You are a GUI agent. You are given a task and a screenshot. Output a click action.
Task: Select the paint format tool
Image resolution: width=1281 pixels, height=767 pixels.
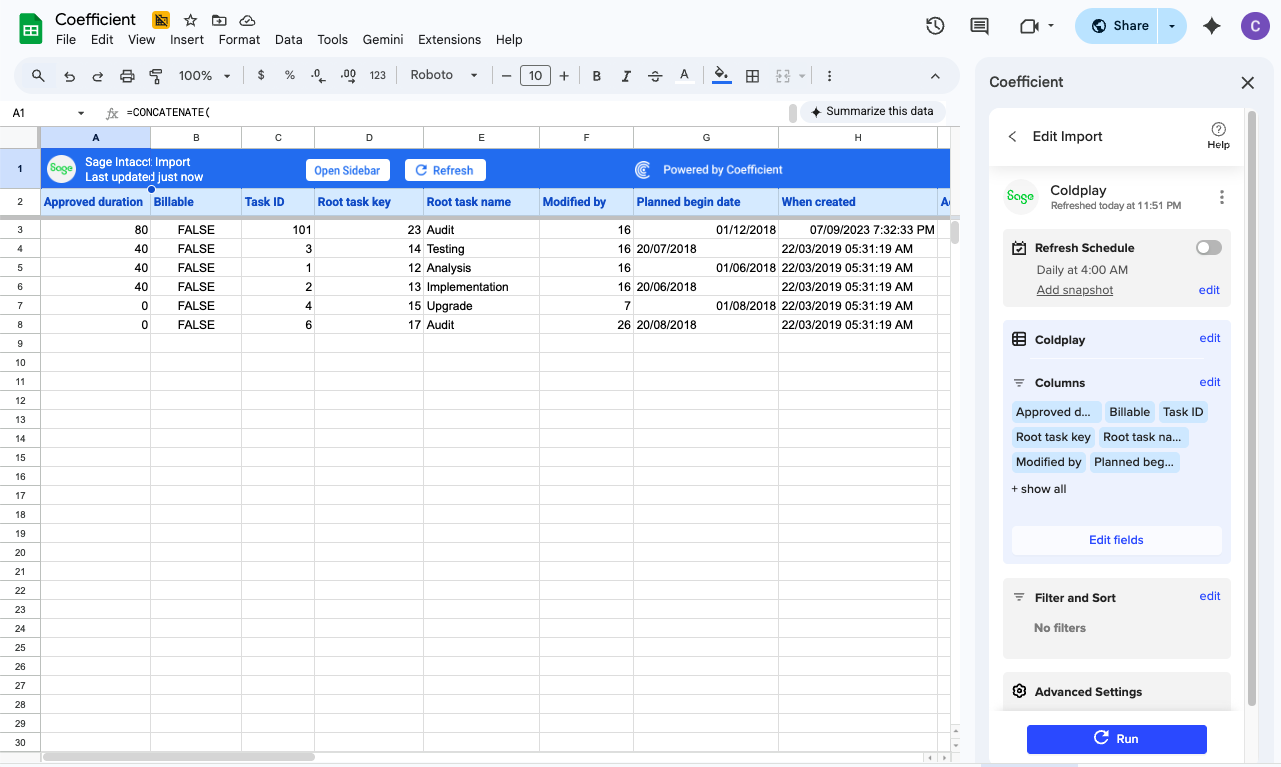pyautogui.click(x=156, y=76)
